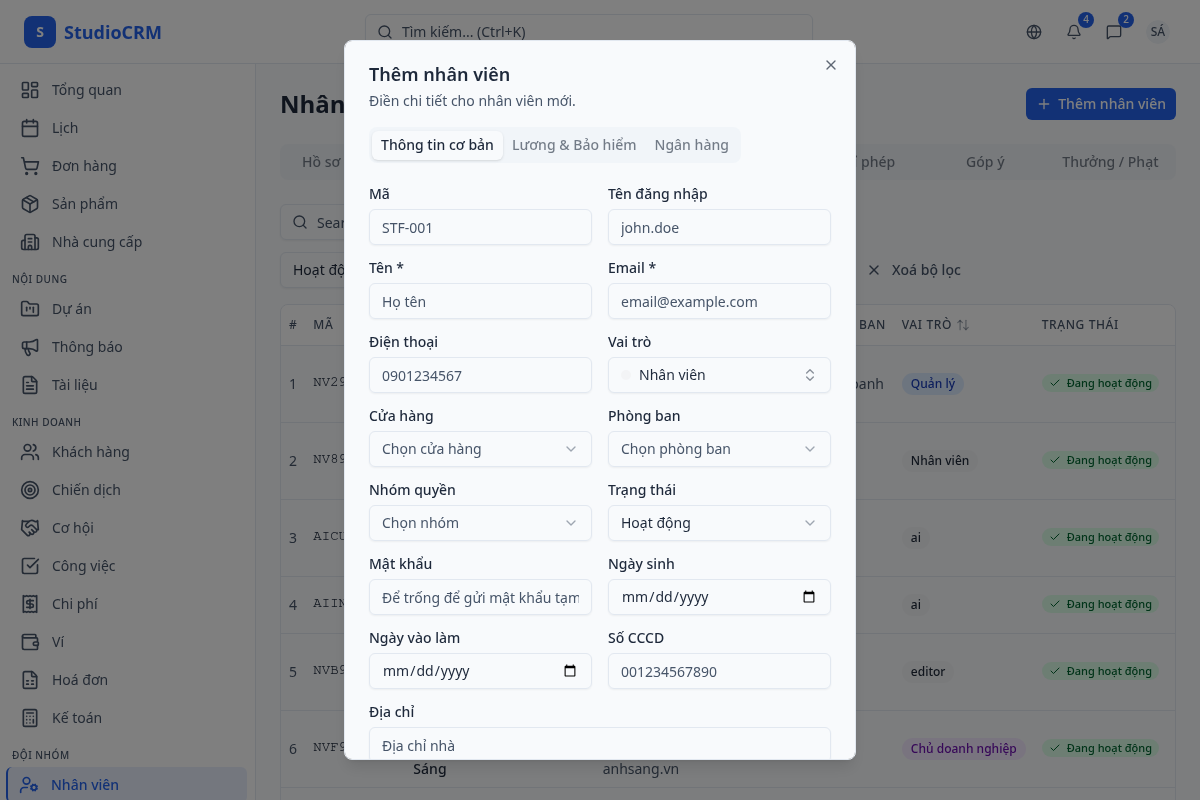Expand the Trạng thái dropdown

(x=719, y=523)
